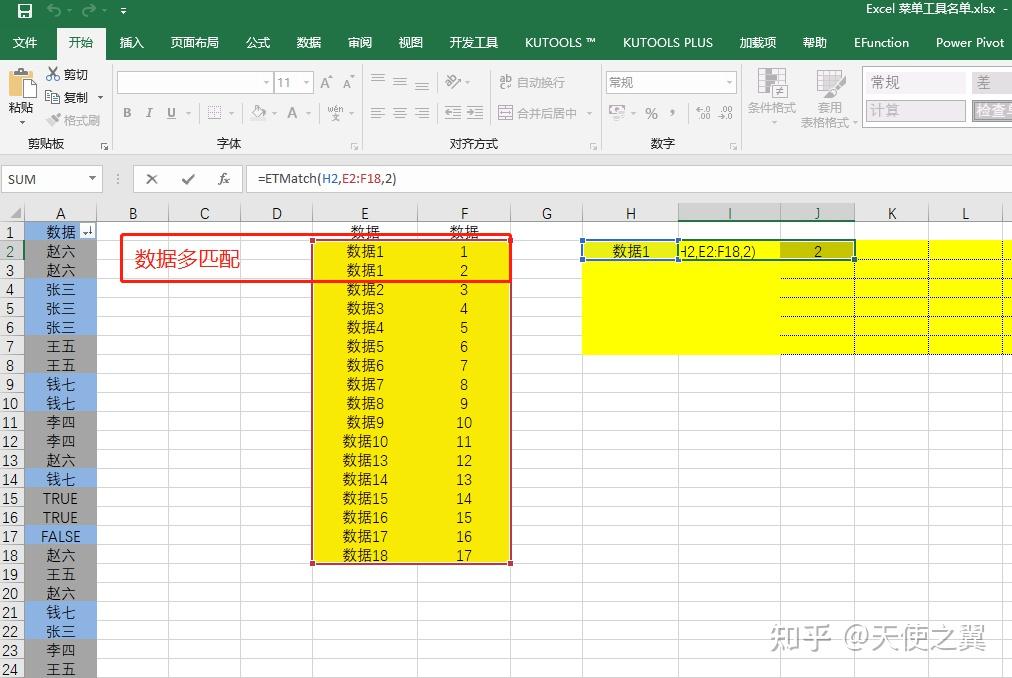
Task: Click the Increase Decimal icon
Action: [703, 113]
